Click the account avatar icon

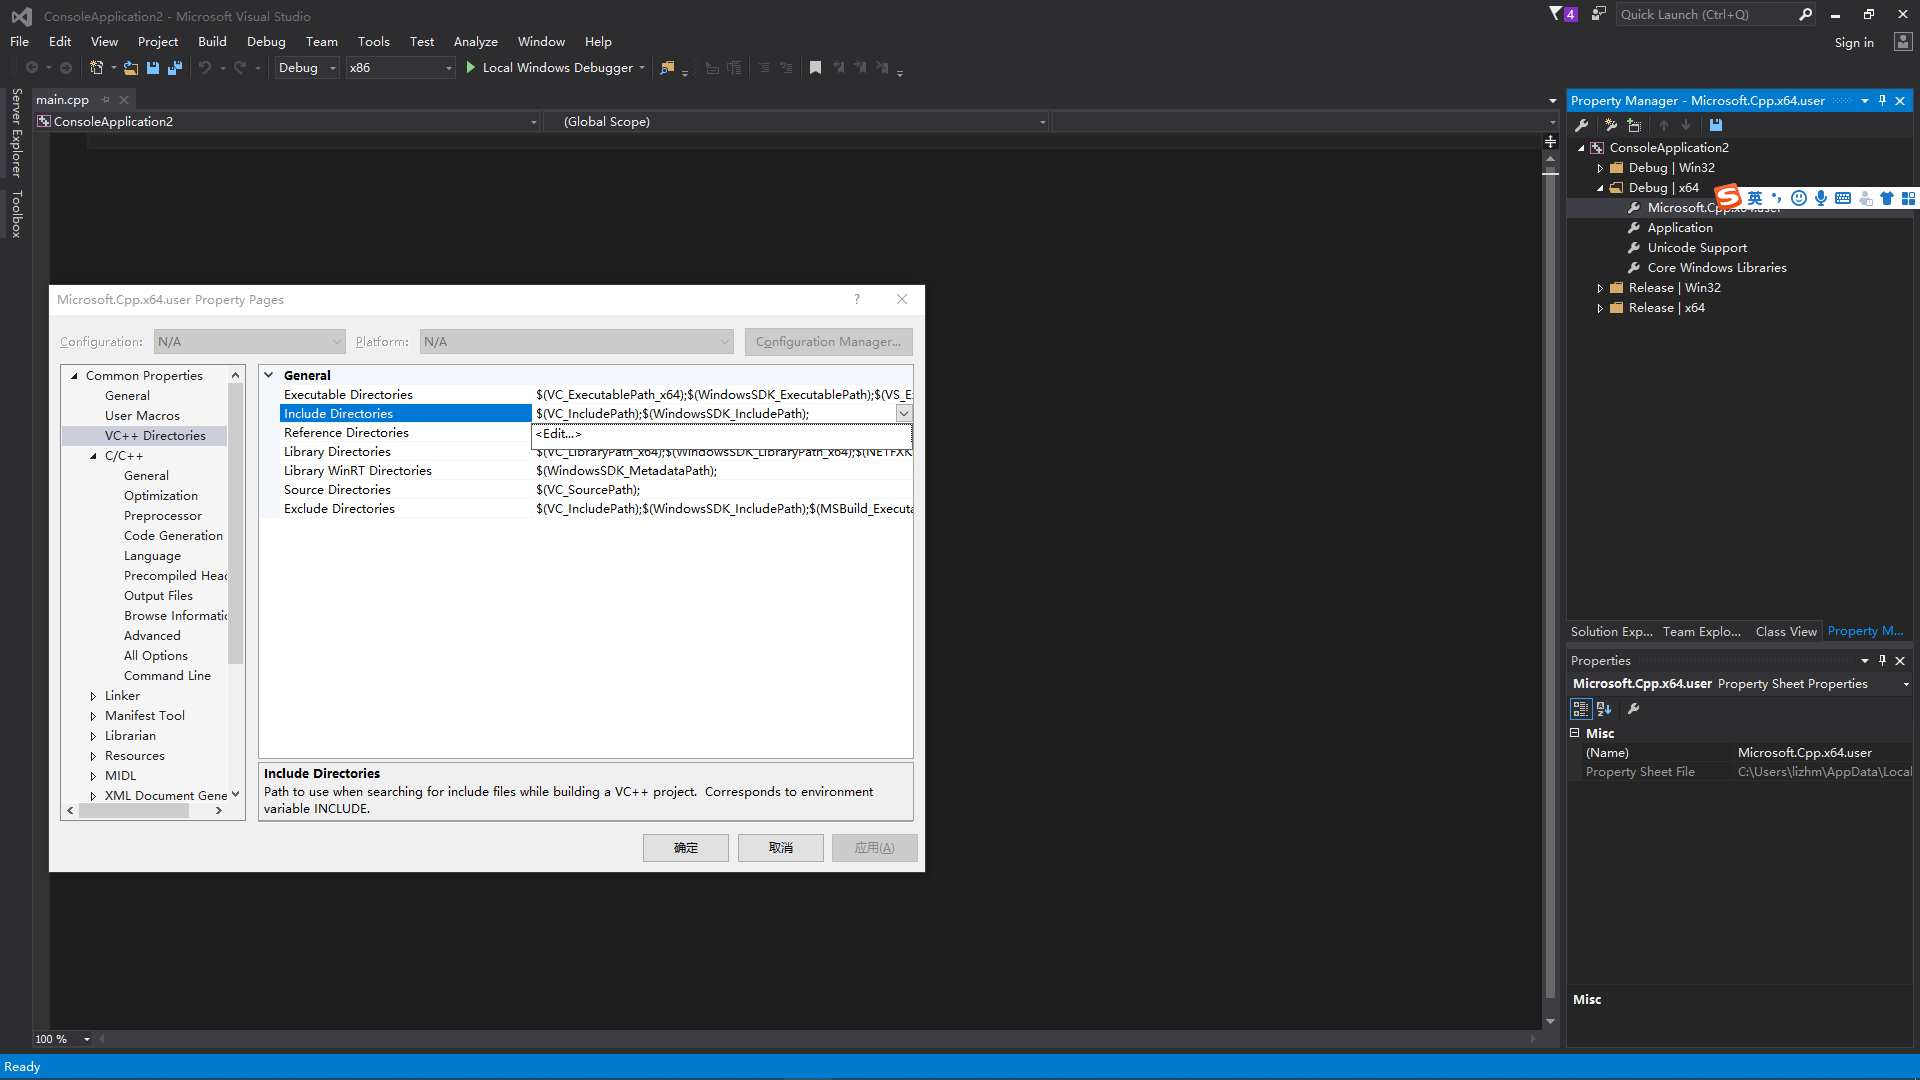(x=1902, y=42)
